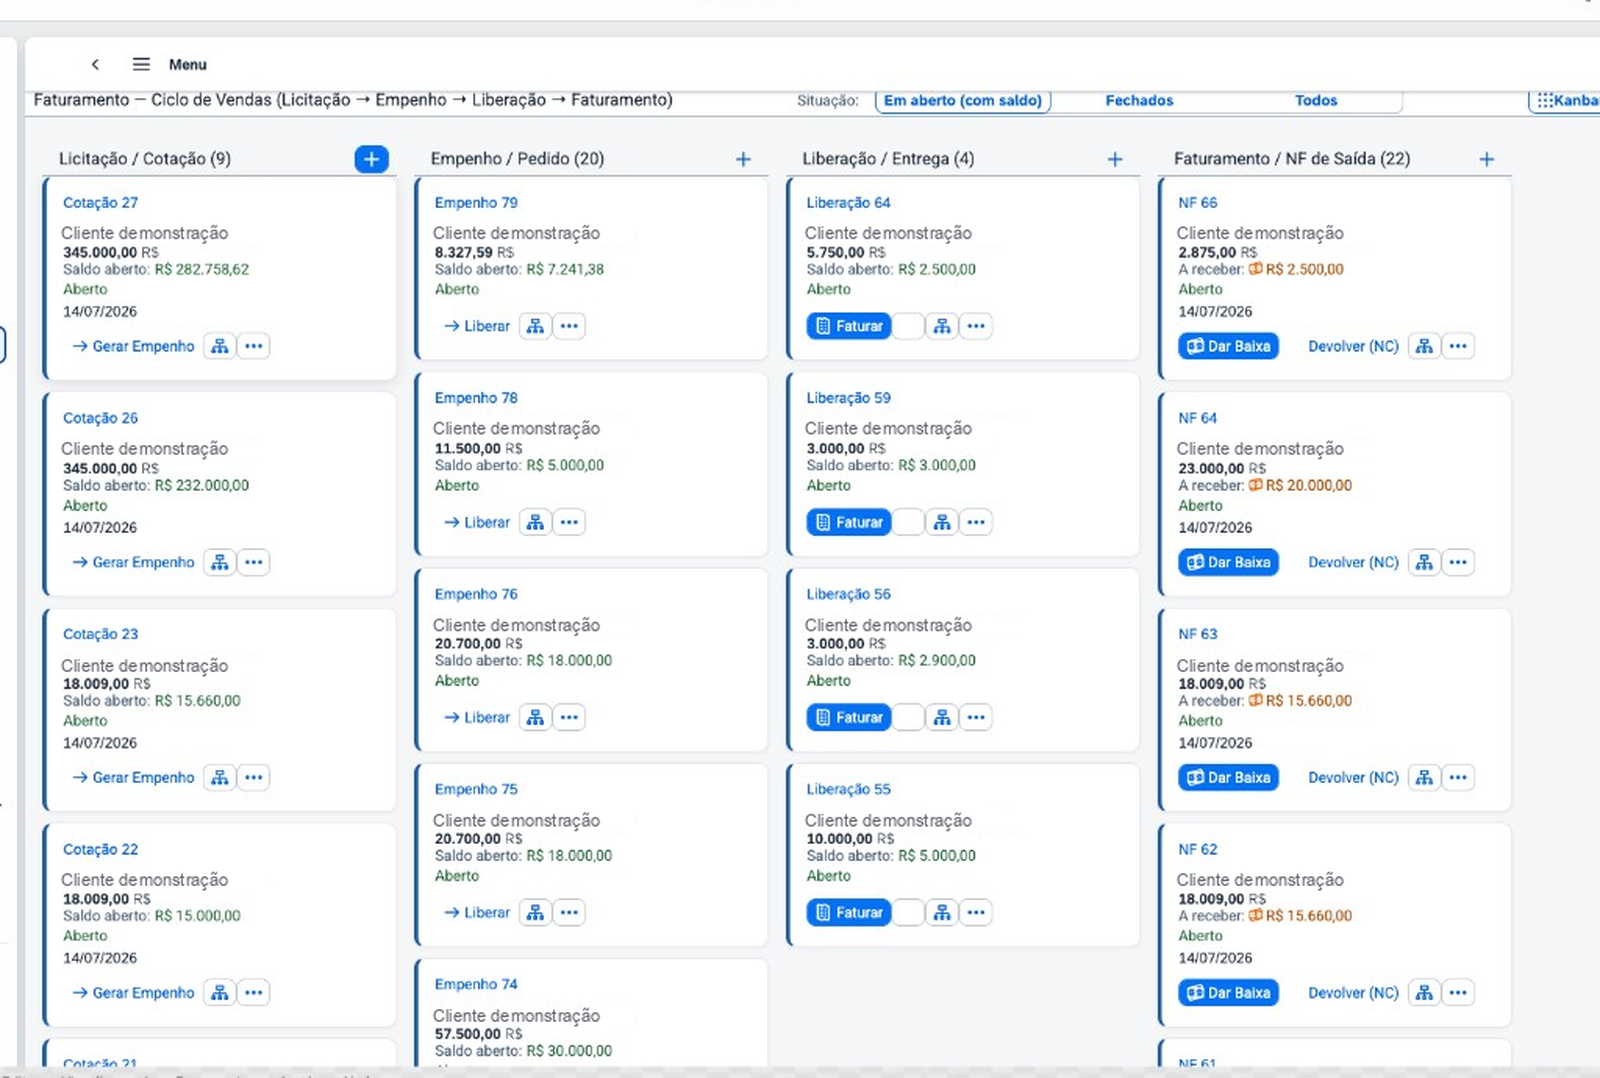Click Gerar Empenho on Cotação 22
This screenshot has height=1078, width=1600.
pyautogui.click(x=133, y=992)
